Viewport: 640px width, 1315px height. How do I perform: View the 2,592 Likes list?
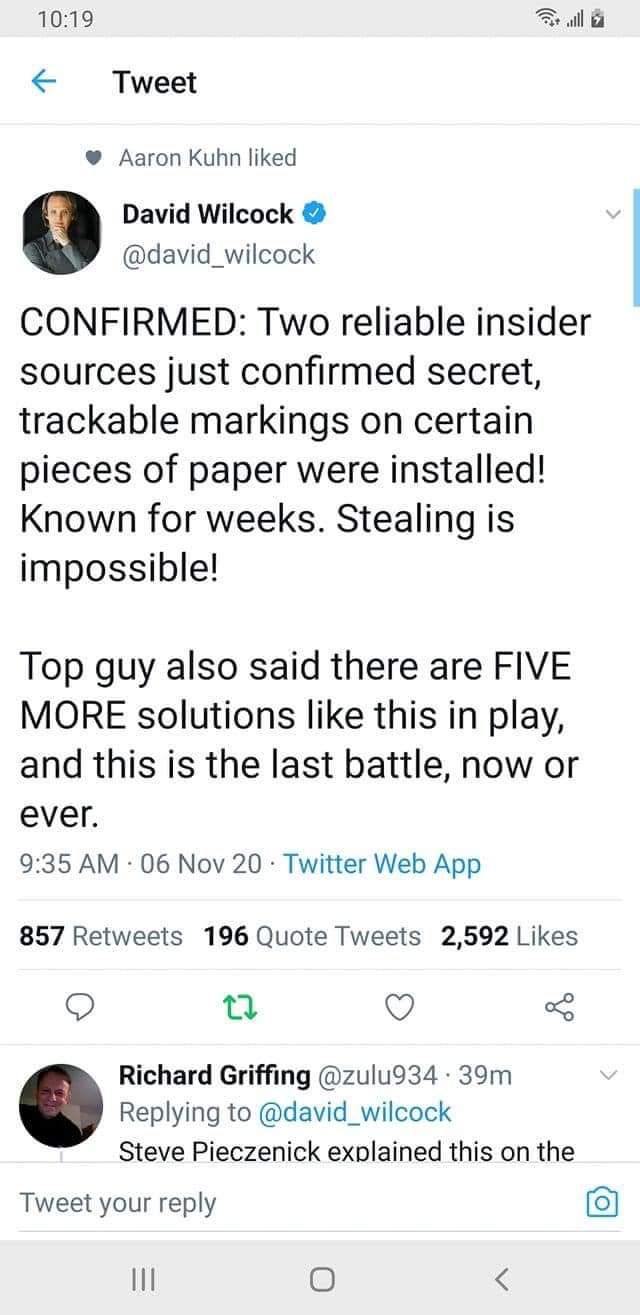tap(509, 936)
